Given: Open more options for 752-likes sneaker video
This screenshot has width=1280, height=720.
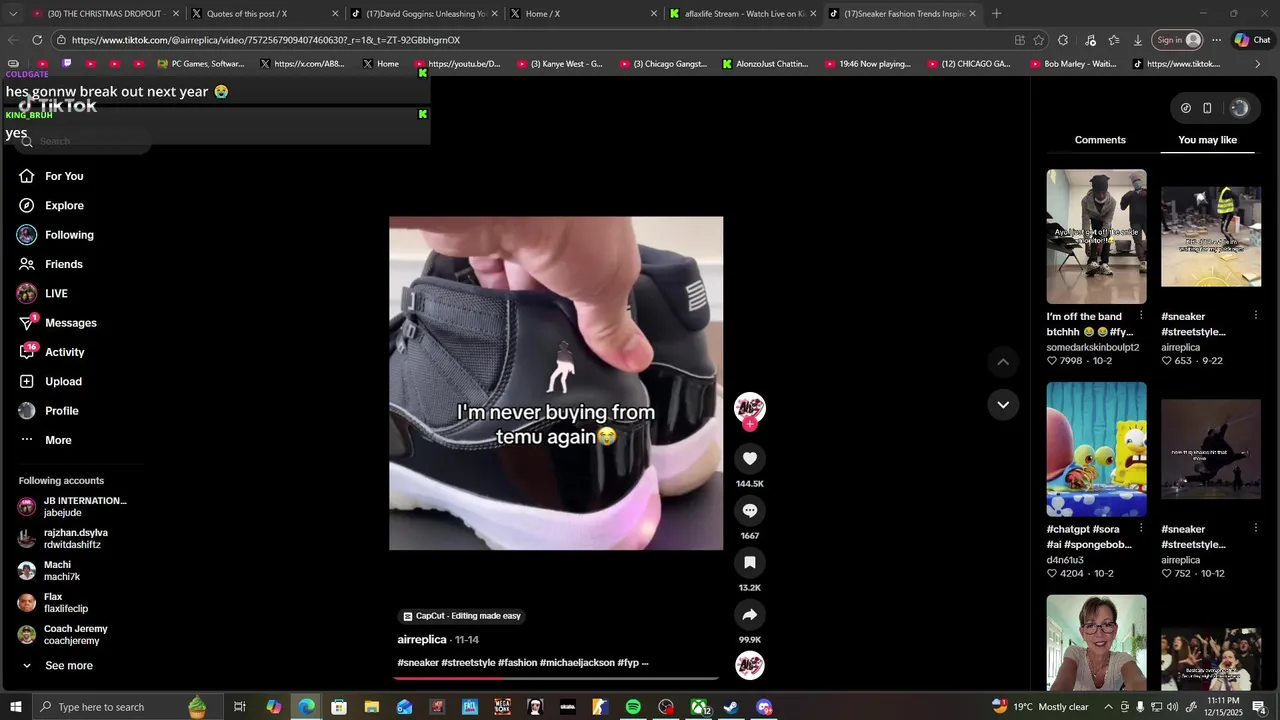Looking at the screenshot, I should (1256, 528).
